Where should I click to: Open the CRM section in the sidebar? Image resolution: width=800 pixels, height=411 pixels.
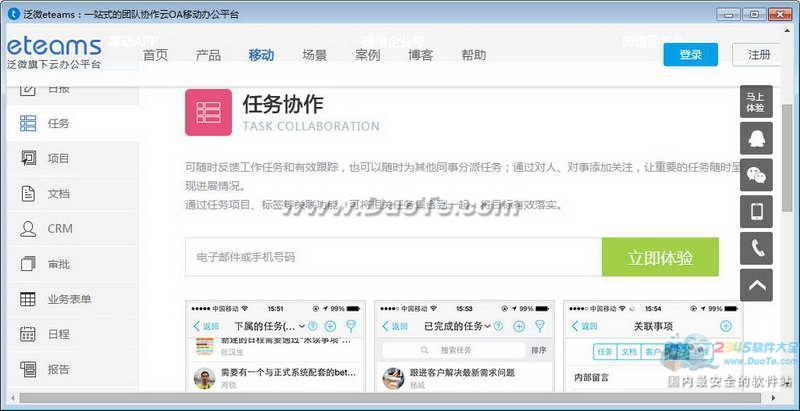click(x=72, y=229)
